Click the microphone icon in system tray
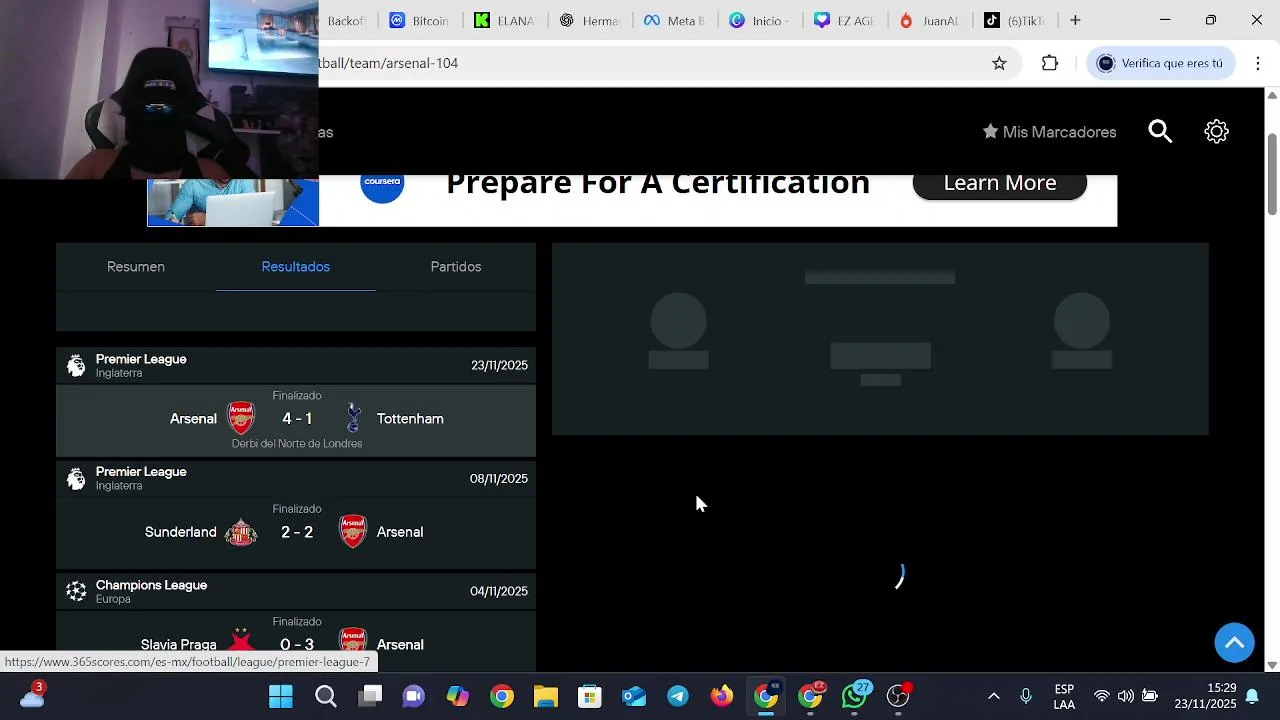The image size is (1280, 720). tap(1026, 696)
